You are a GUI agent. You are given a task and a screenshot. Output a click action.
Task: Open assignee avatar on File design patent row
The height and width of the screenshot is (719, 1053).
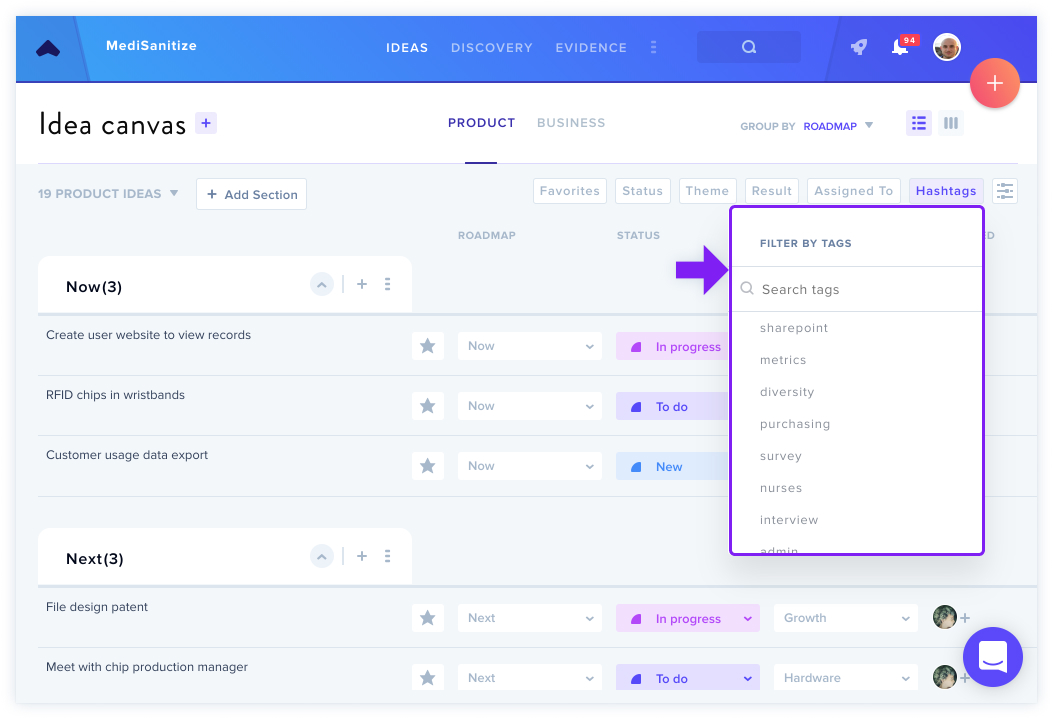click(x=945, y=617)
